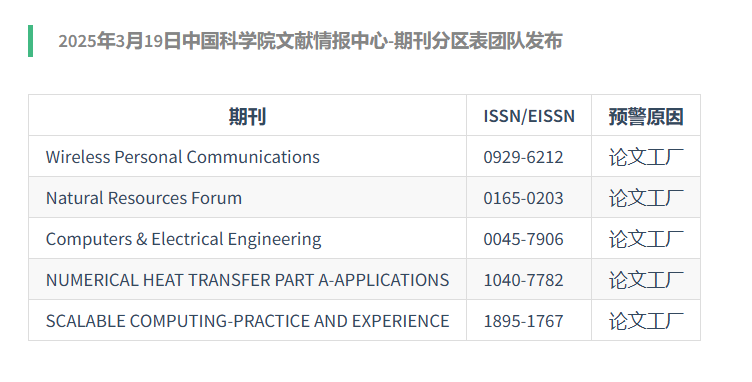Select Natural Resources Forum journal name
Viewport: 752px width, 382px height.
(144, 198)
